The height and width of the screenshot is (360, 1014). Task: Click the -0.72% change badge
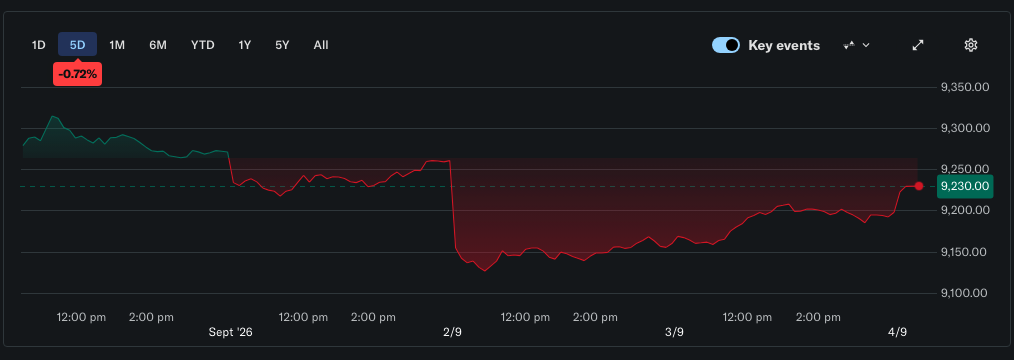(78, 74)
